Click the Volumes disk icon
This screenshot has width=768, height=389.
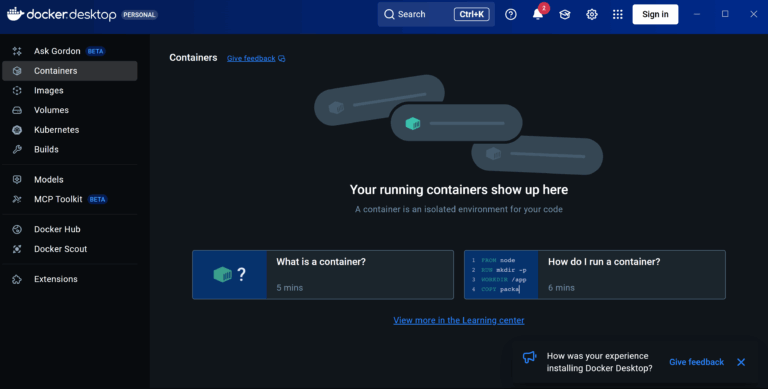[17, 110]
